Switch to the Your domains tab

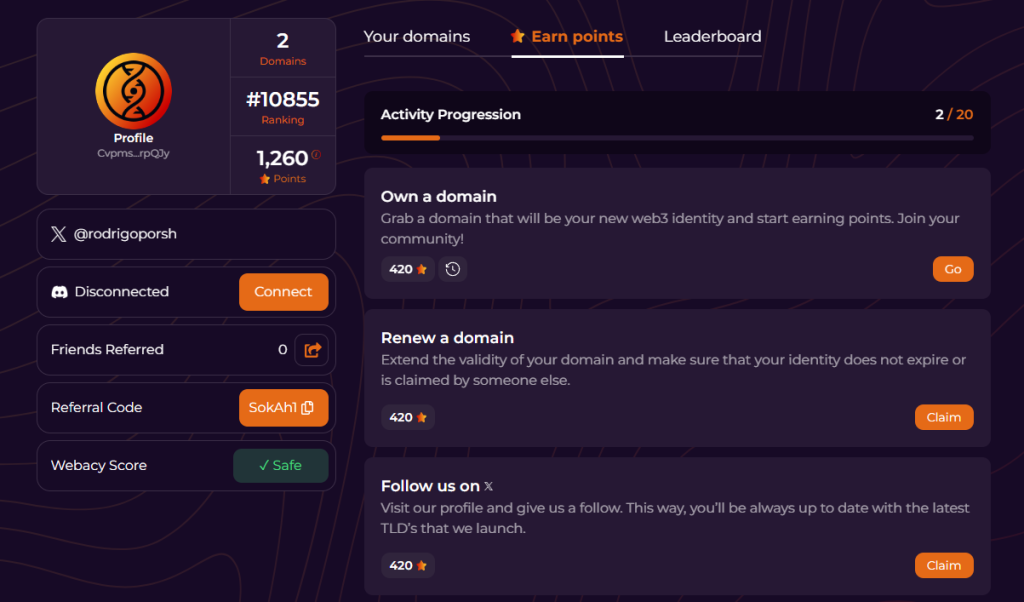click(415, 36)
